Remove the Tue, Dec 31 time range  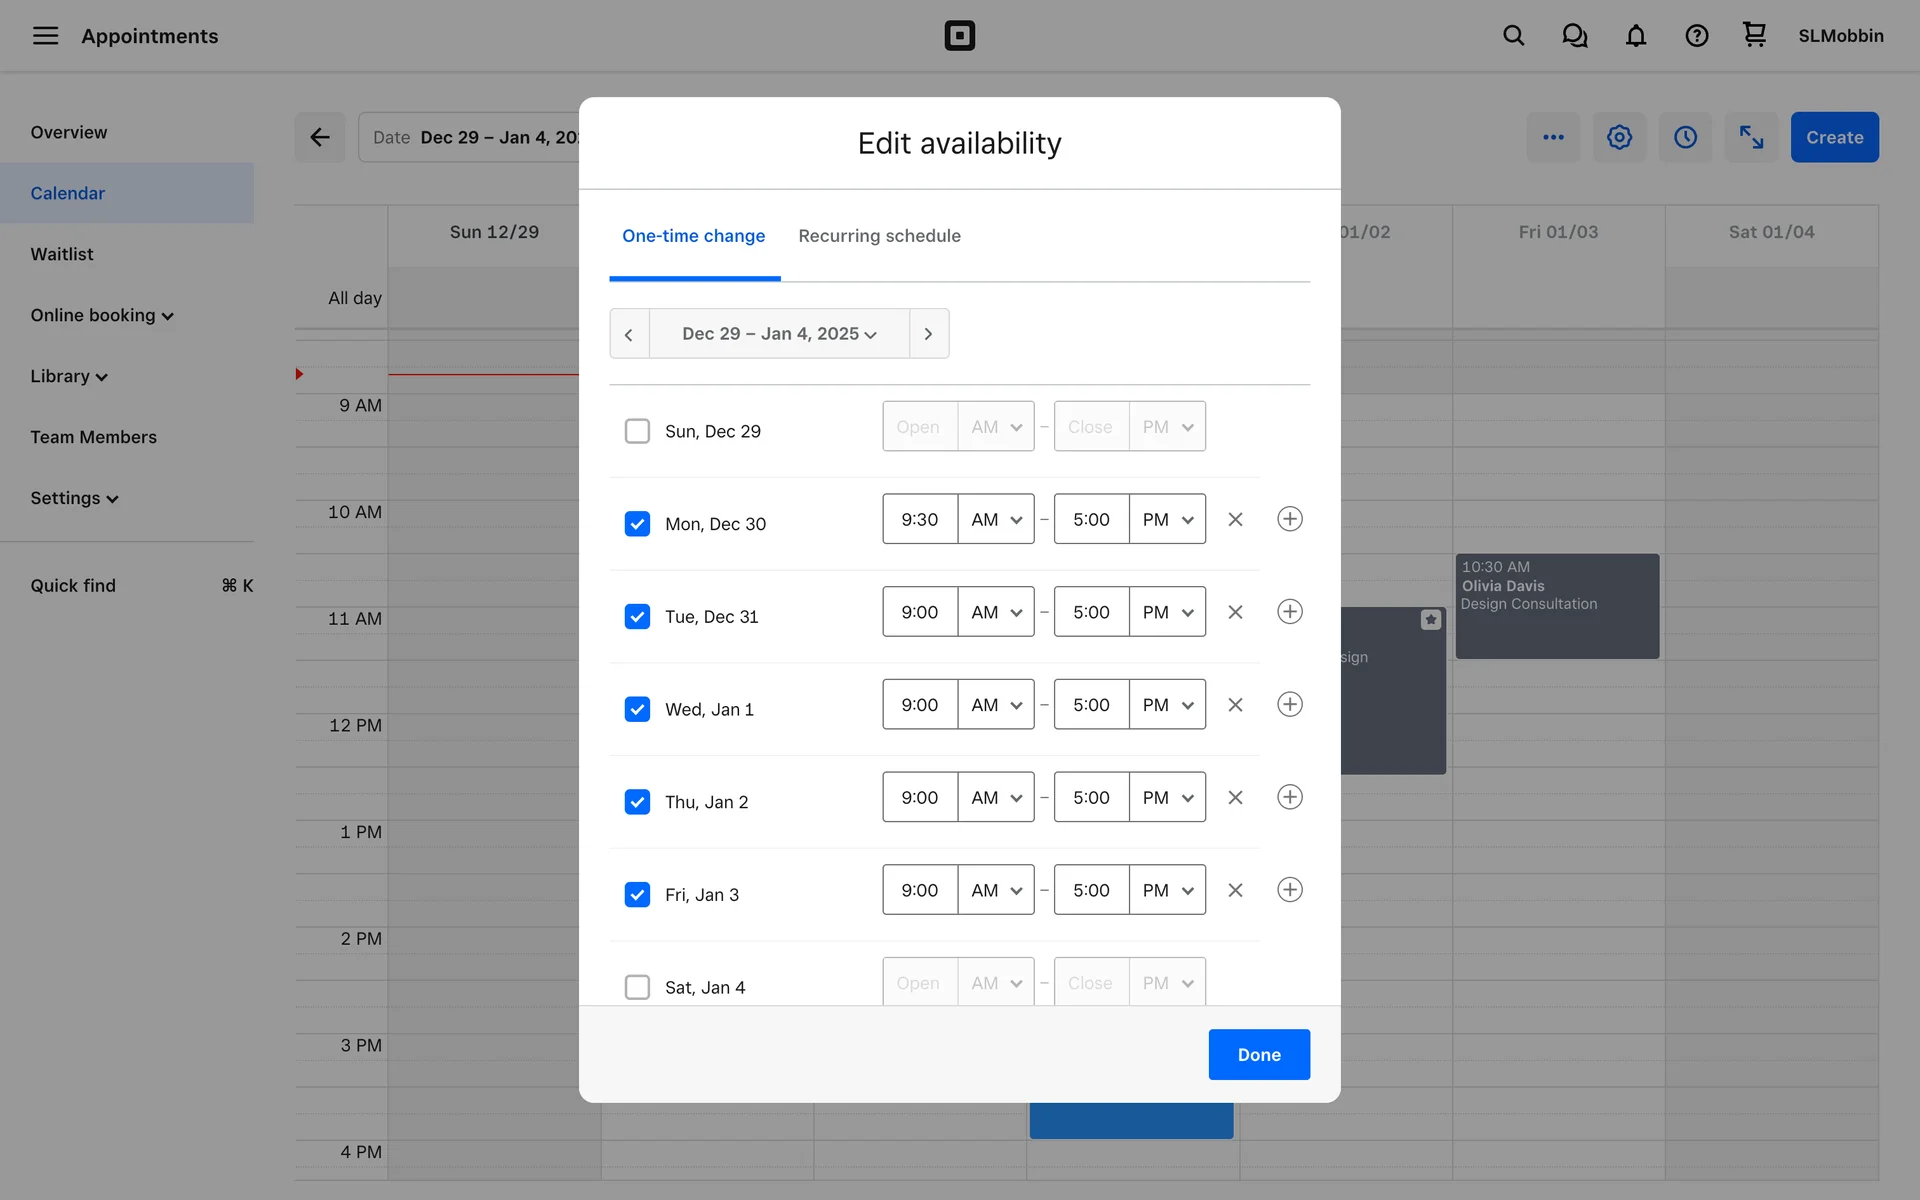click(1235, 612)
